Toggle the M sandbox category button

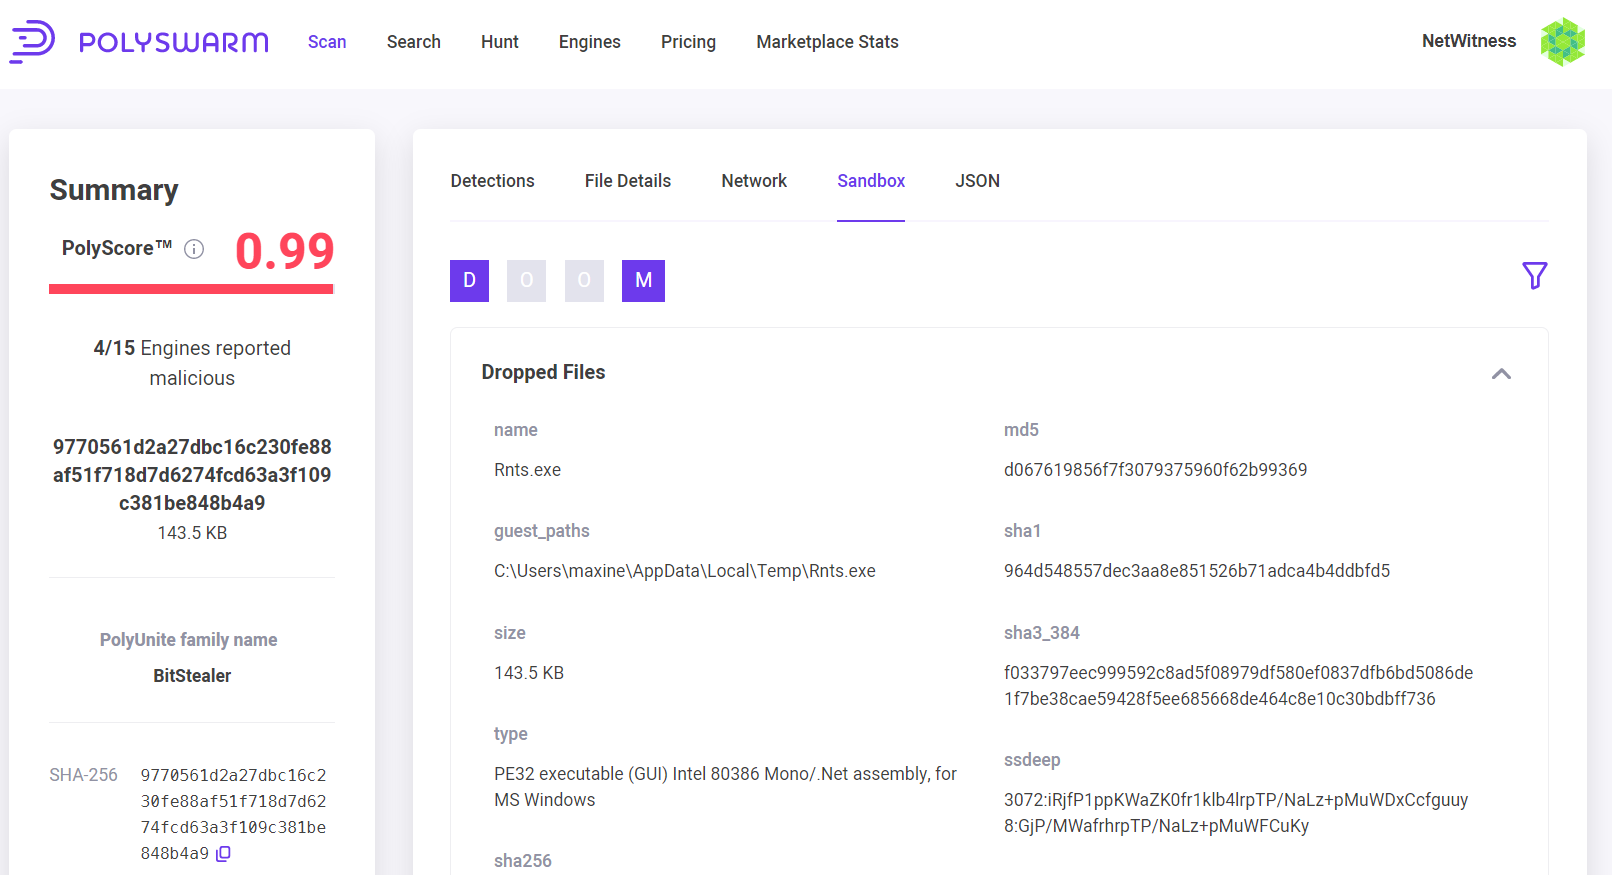(643, 281)
